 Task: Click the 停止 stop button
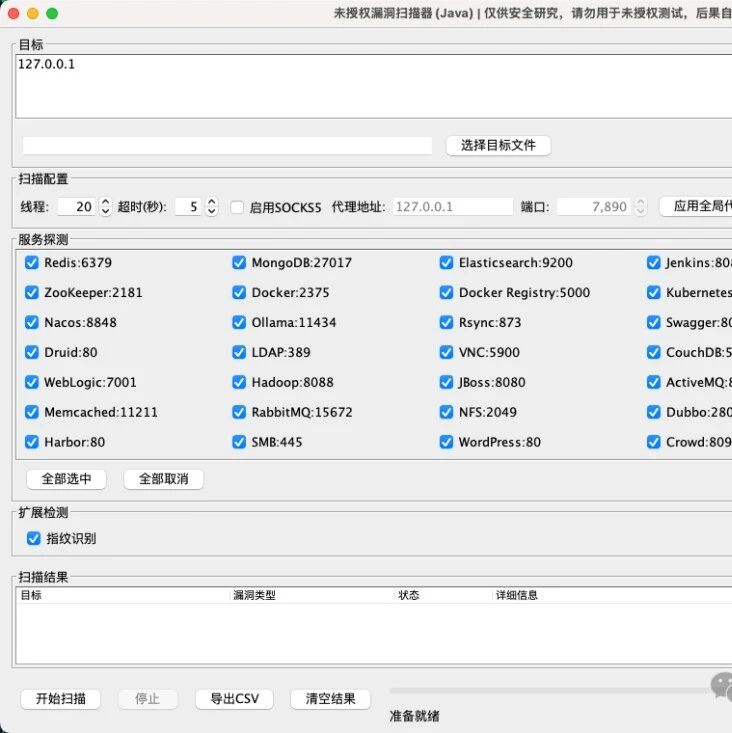tap(148, 699)
